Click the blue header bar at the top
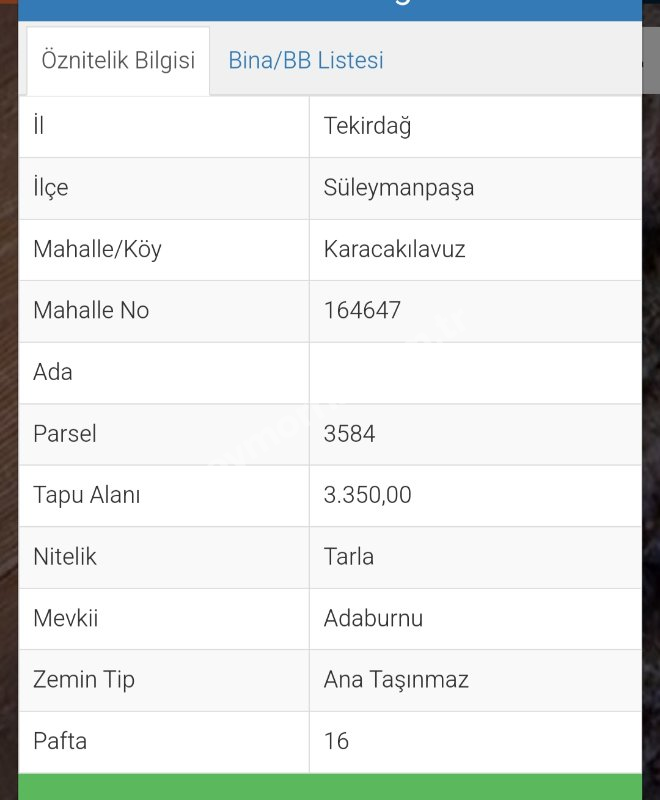This screenshot has width=660, height=800. [x=330, y=10]
